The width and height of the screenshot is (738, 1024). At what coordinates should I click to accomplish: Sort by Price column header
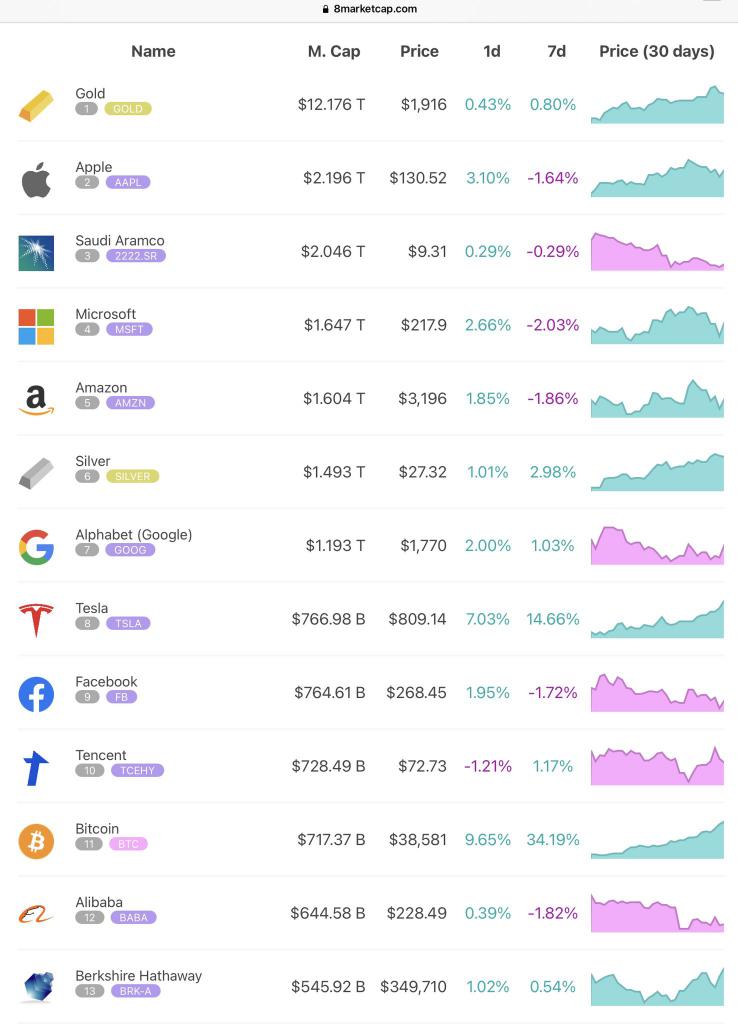(419, 51)
